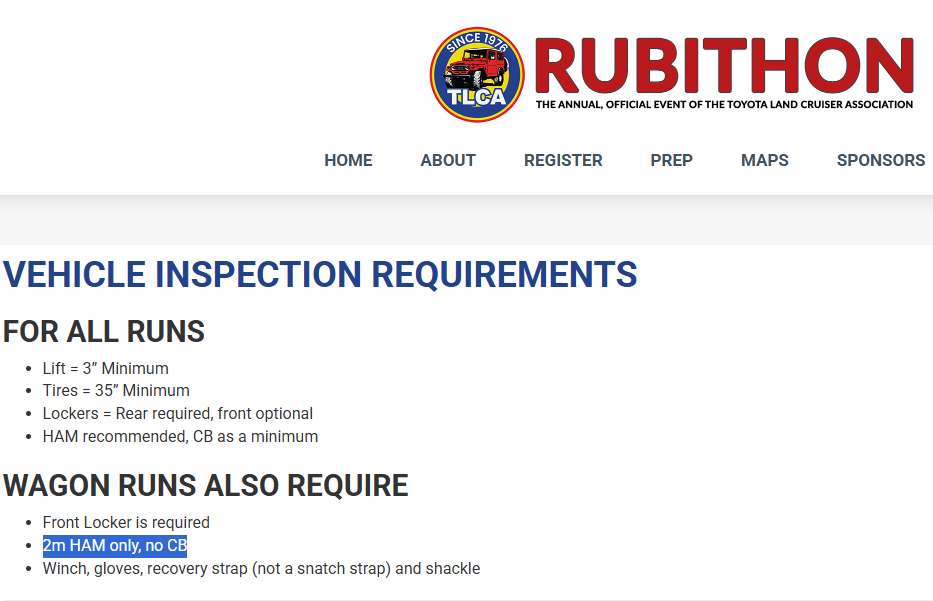Click the 'Tires = 35" Minimum' bullet
The image size is (933, 601).
(x=116, y=390)
